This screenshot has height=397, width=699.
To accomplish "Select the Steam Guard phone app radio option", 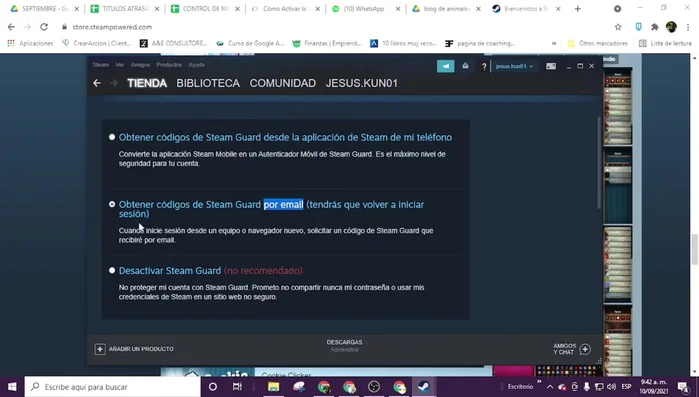I will 112,137.
